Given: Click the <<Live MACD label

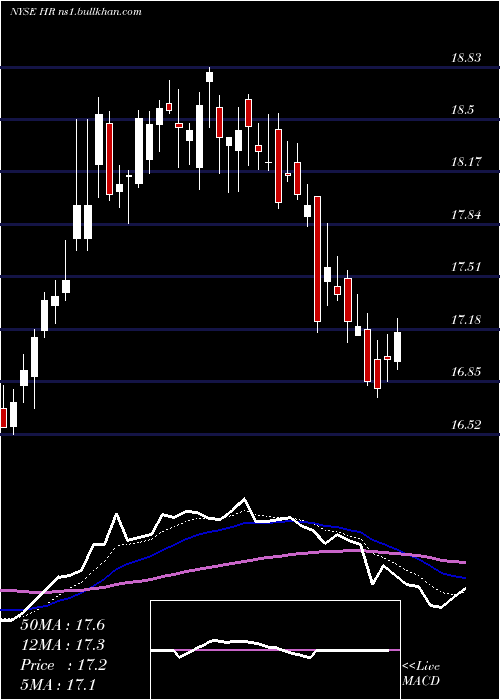Looking at the screenshot, I should (x=421, y=673).
